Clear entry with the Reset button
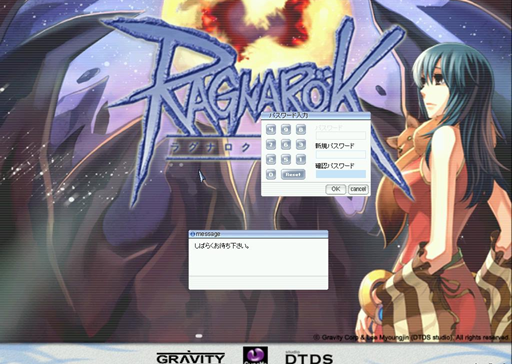This screenshot has width=512, height=364. point(293,174)
